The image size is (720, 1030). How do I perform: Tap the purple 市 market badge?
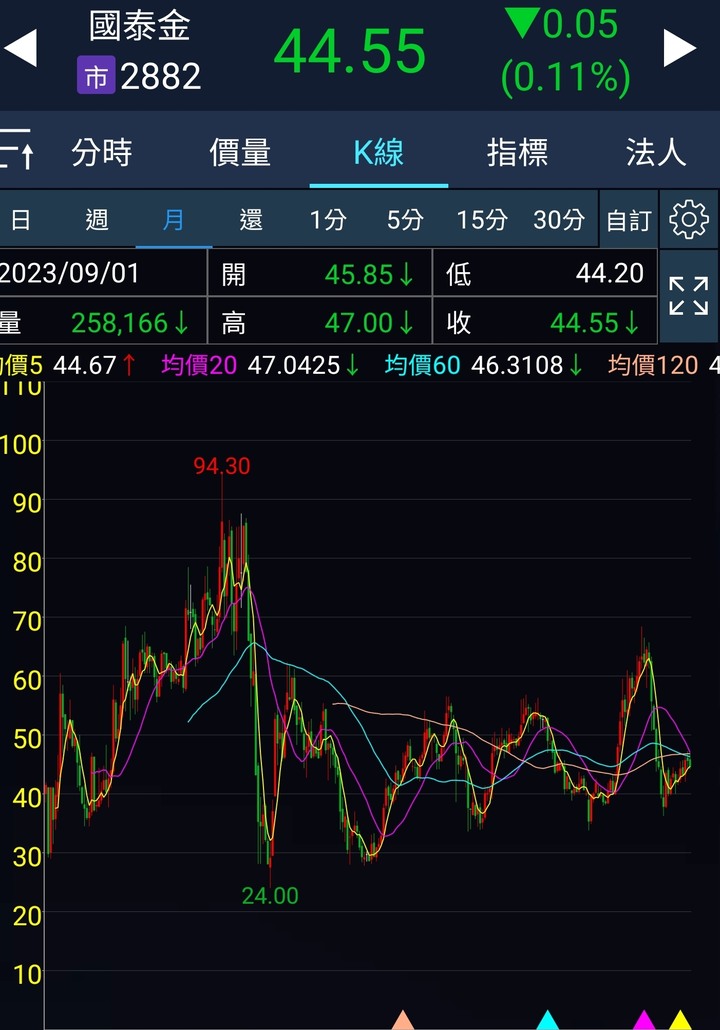point(96,75)
